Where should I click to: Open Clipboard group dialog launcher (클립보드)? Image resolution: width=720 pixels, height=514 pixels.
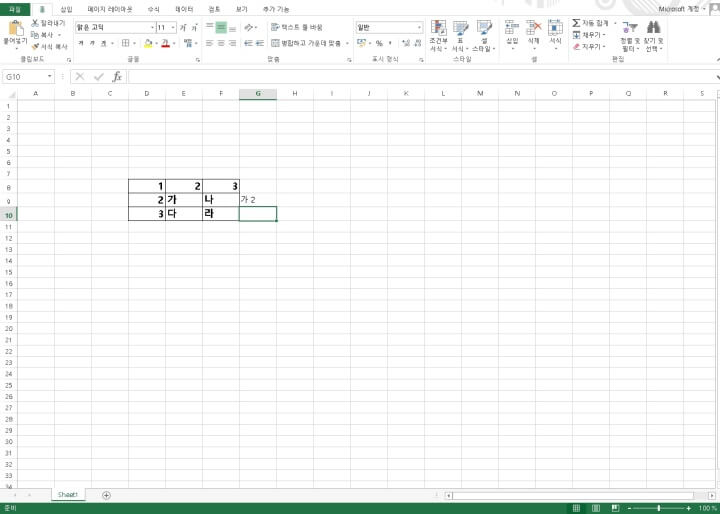[x=69, y=60]
